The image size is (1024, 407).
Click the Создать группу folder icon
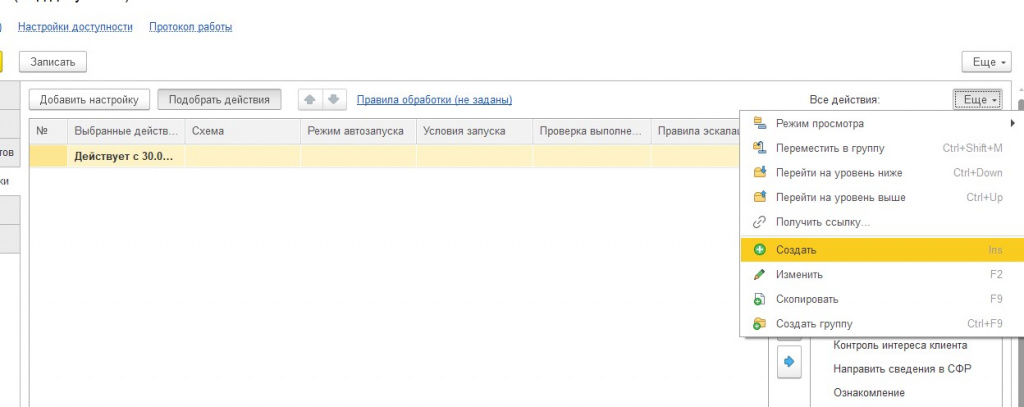tap(759, 324)
